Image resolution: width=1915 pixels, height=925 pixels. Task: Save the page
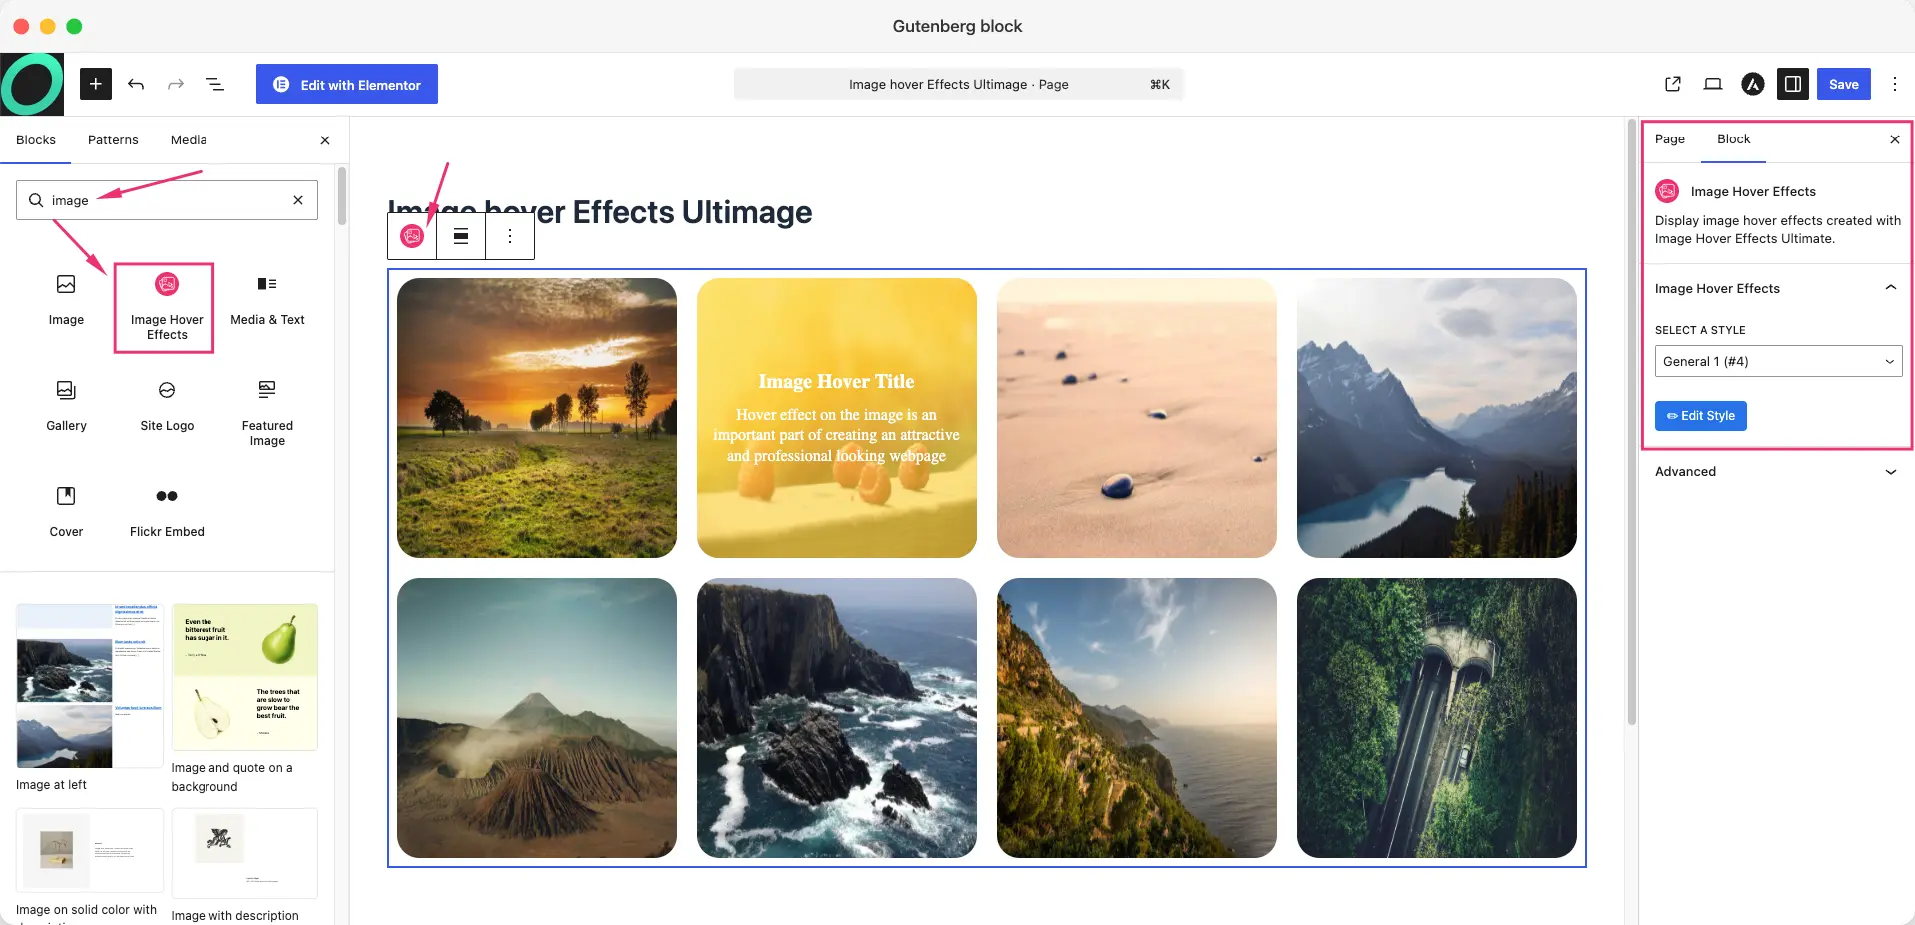[1844, 84]
